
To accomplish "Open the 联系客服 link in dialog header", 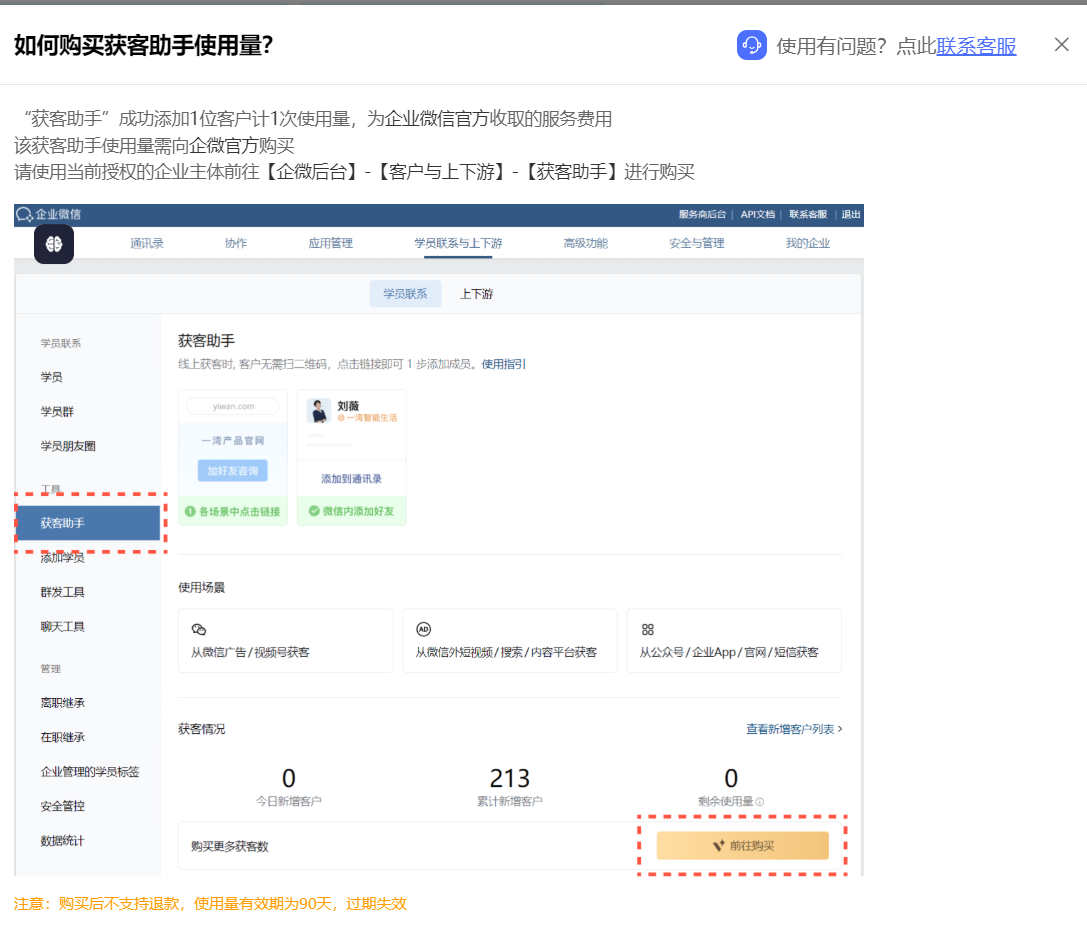I will (976, 46).
